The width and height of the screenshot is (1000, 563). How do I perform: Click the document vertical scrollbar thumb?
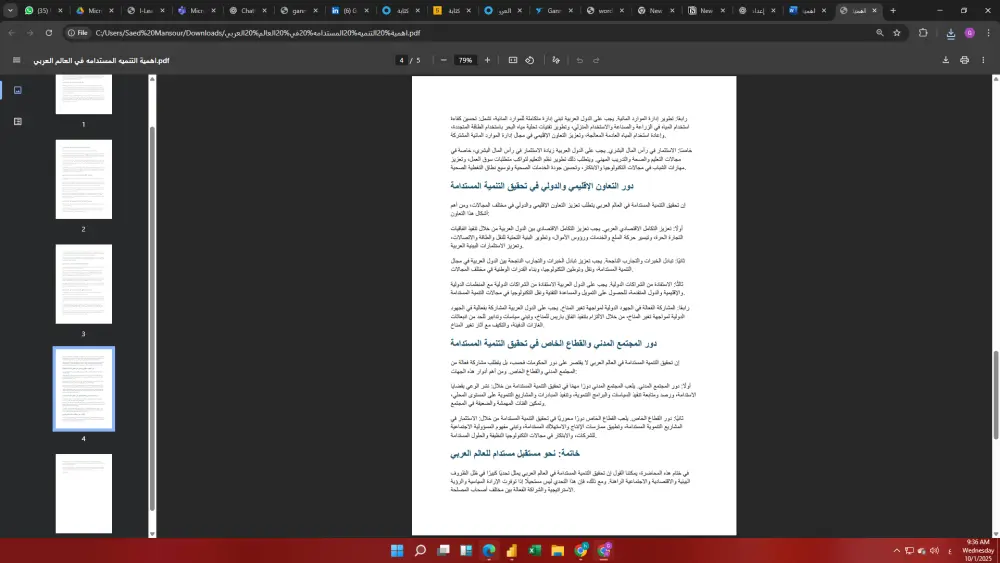click(x=996, y=395)
